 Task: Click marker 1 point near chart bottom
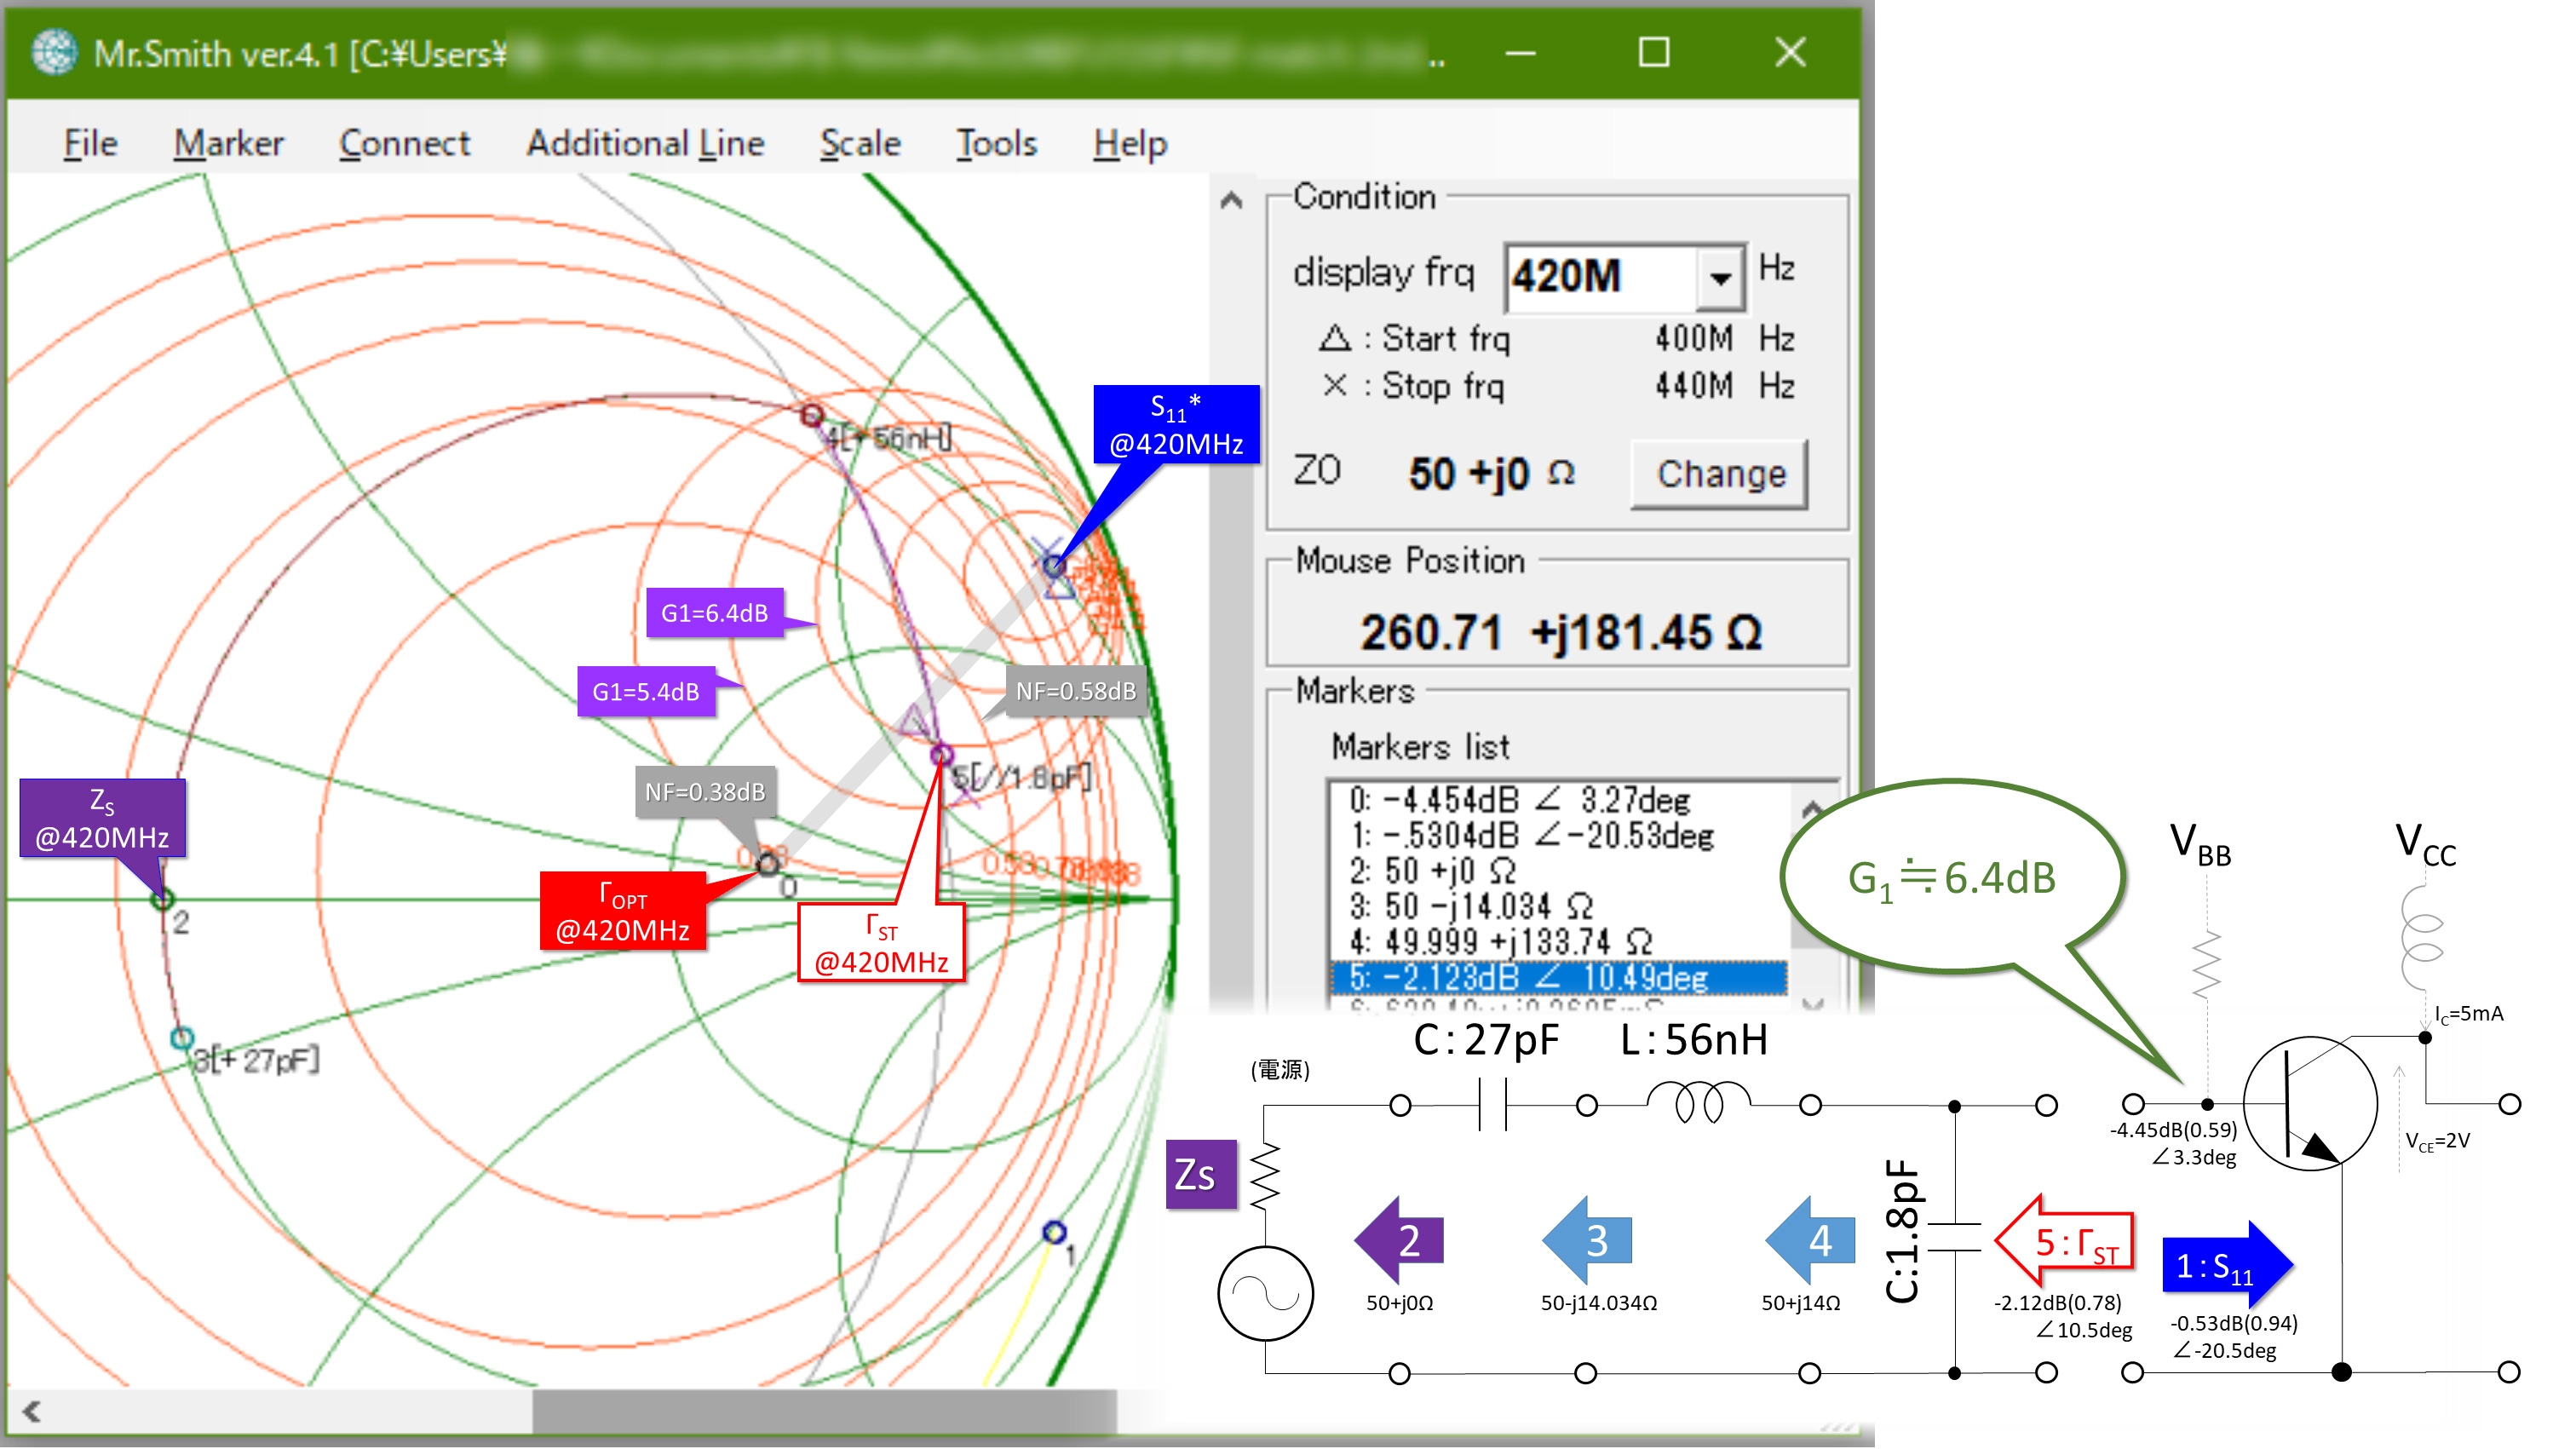point(1054,1232)
